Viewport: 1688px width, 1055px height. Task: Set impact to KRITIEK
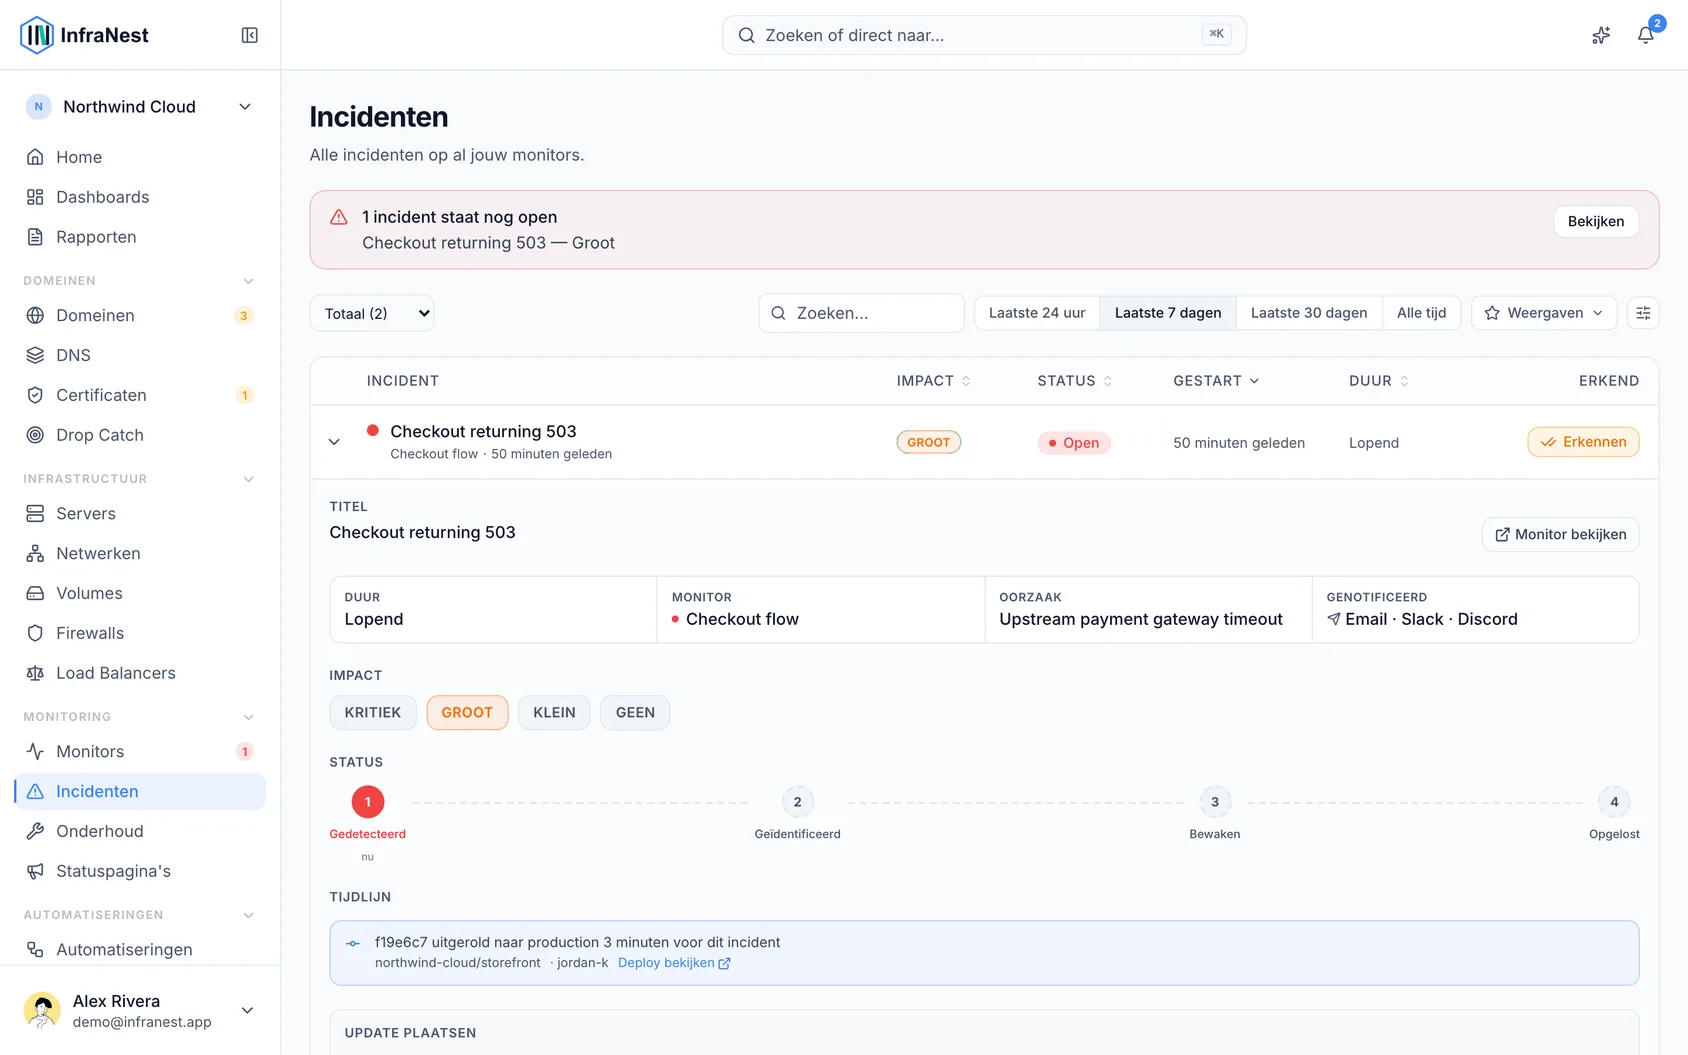coord(373,712)
